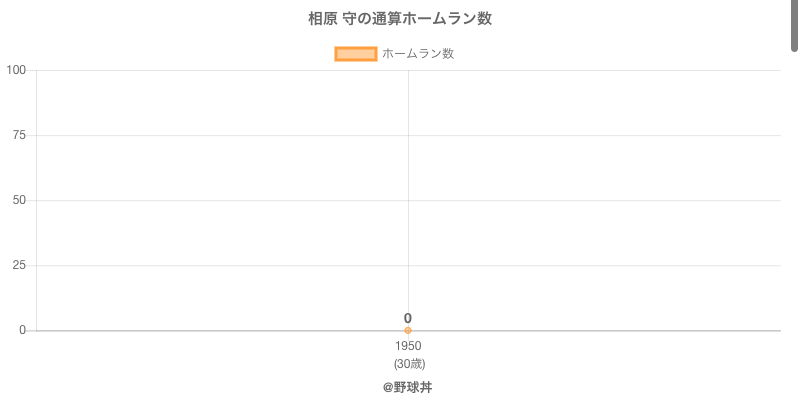Toggle the ホームラン数 legend label
The width and height of the screenshot is (800, 400).
(x=418, y=54)
